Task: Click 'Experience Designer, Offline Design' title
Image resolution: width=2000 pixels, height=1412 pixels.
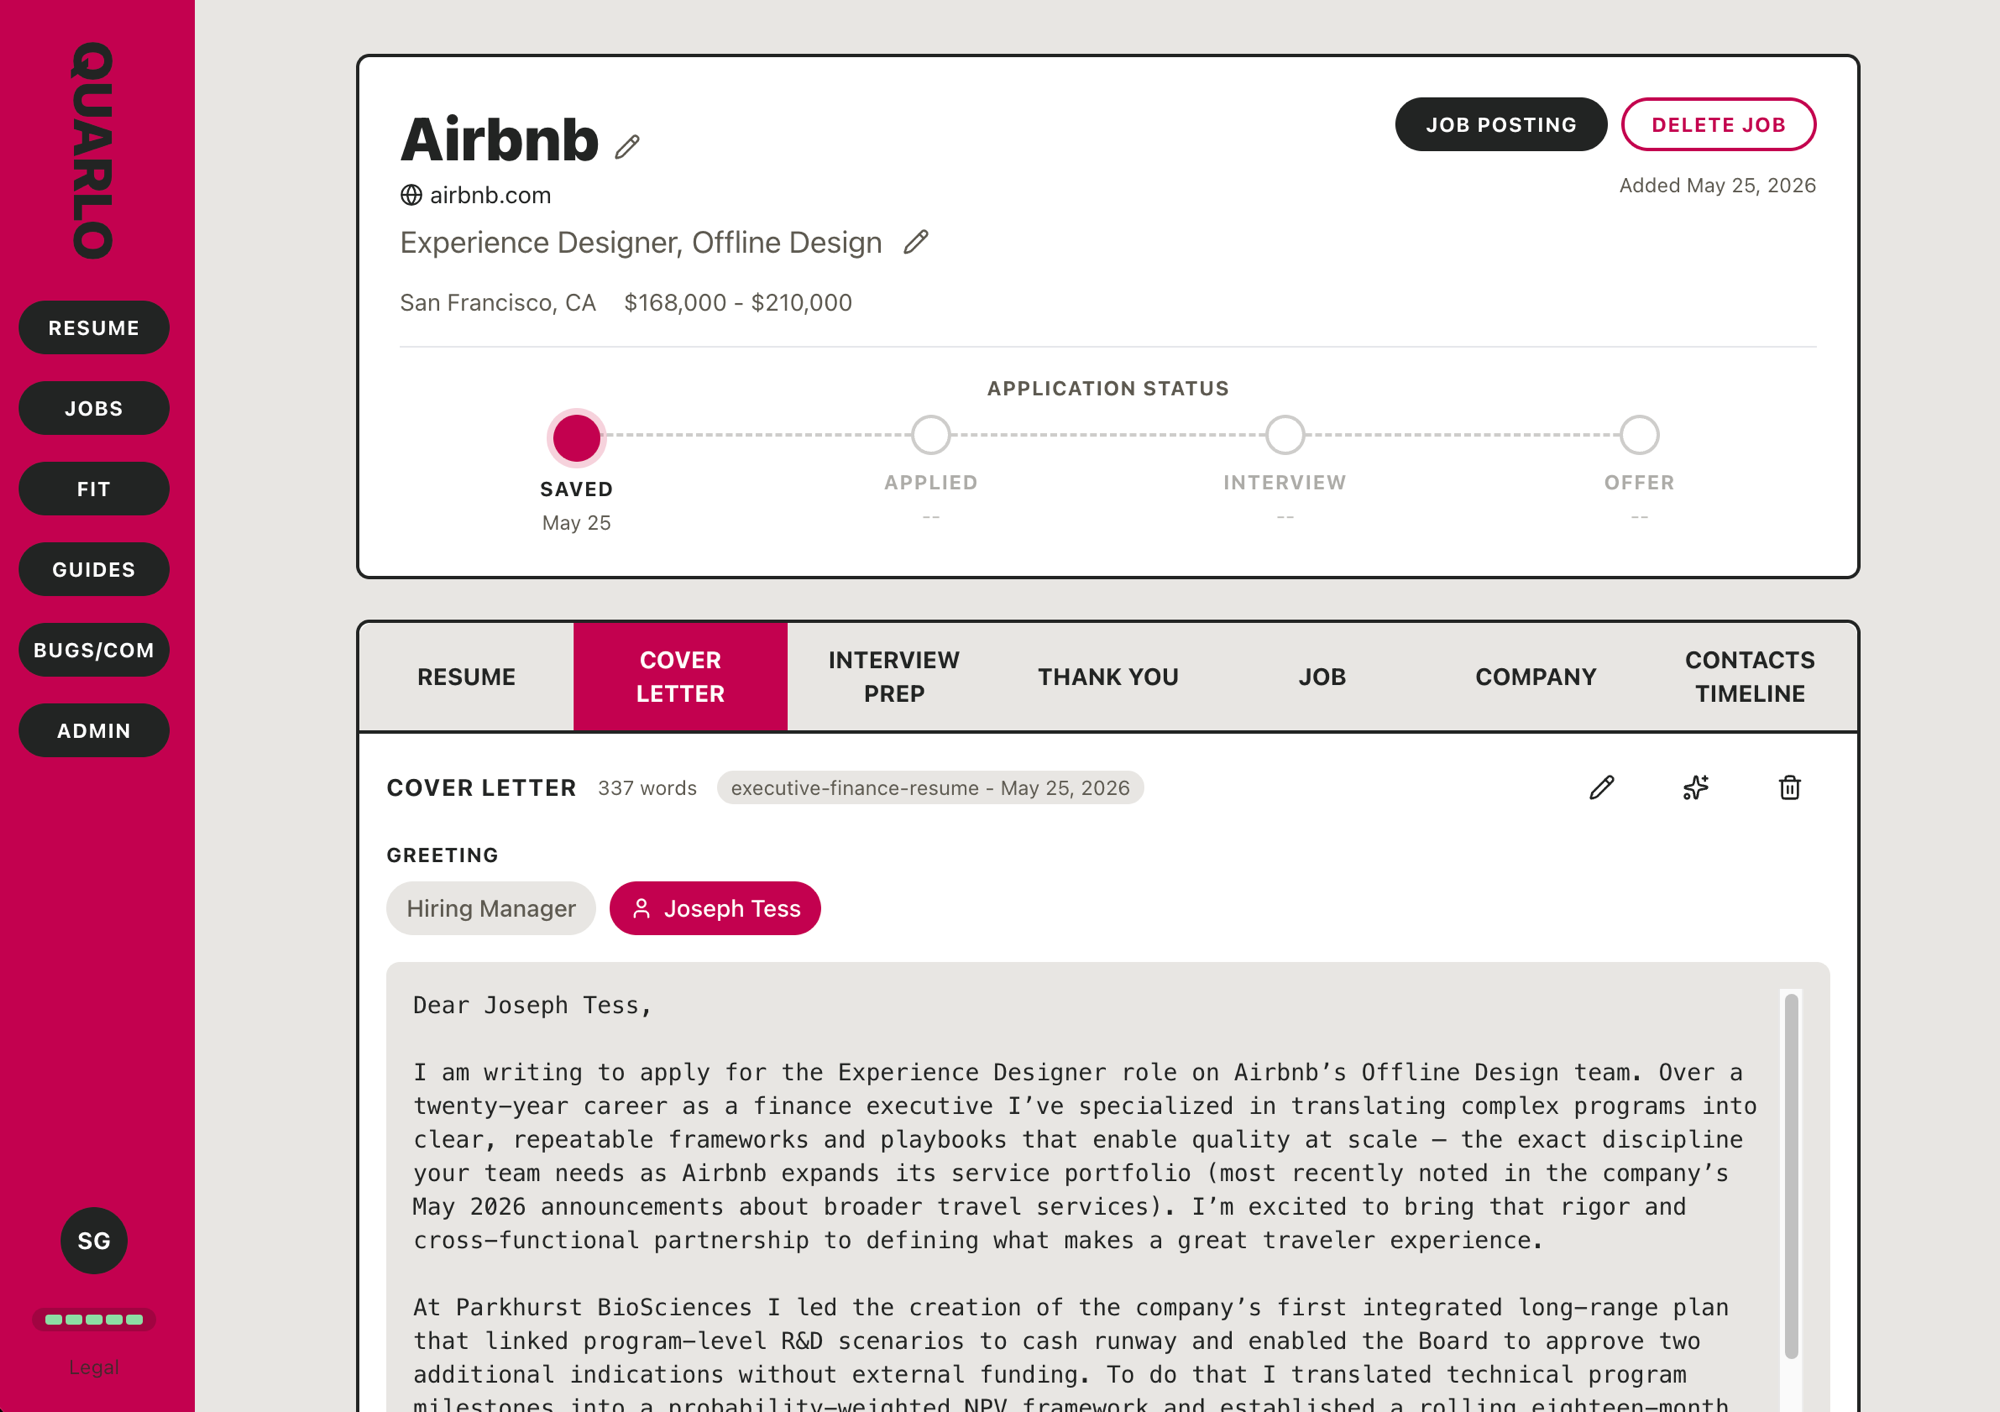Action: click(x=641, y=243)
